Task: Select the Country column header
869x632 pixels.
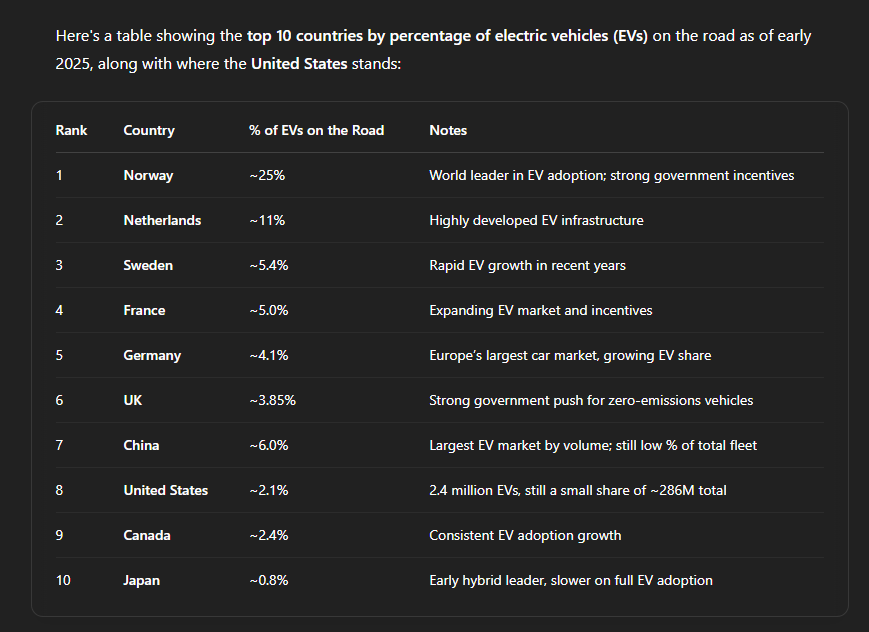Action: (x=149, y=130)
